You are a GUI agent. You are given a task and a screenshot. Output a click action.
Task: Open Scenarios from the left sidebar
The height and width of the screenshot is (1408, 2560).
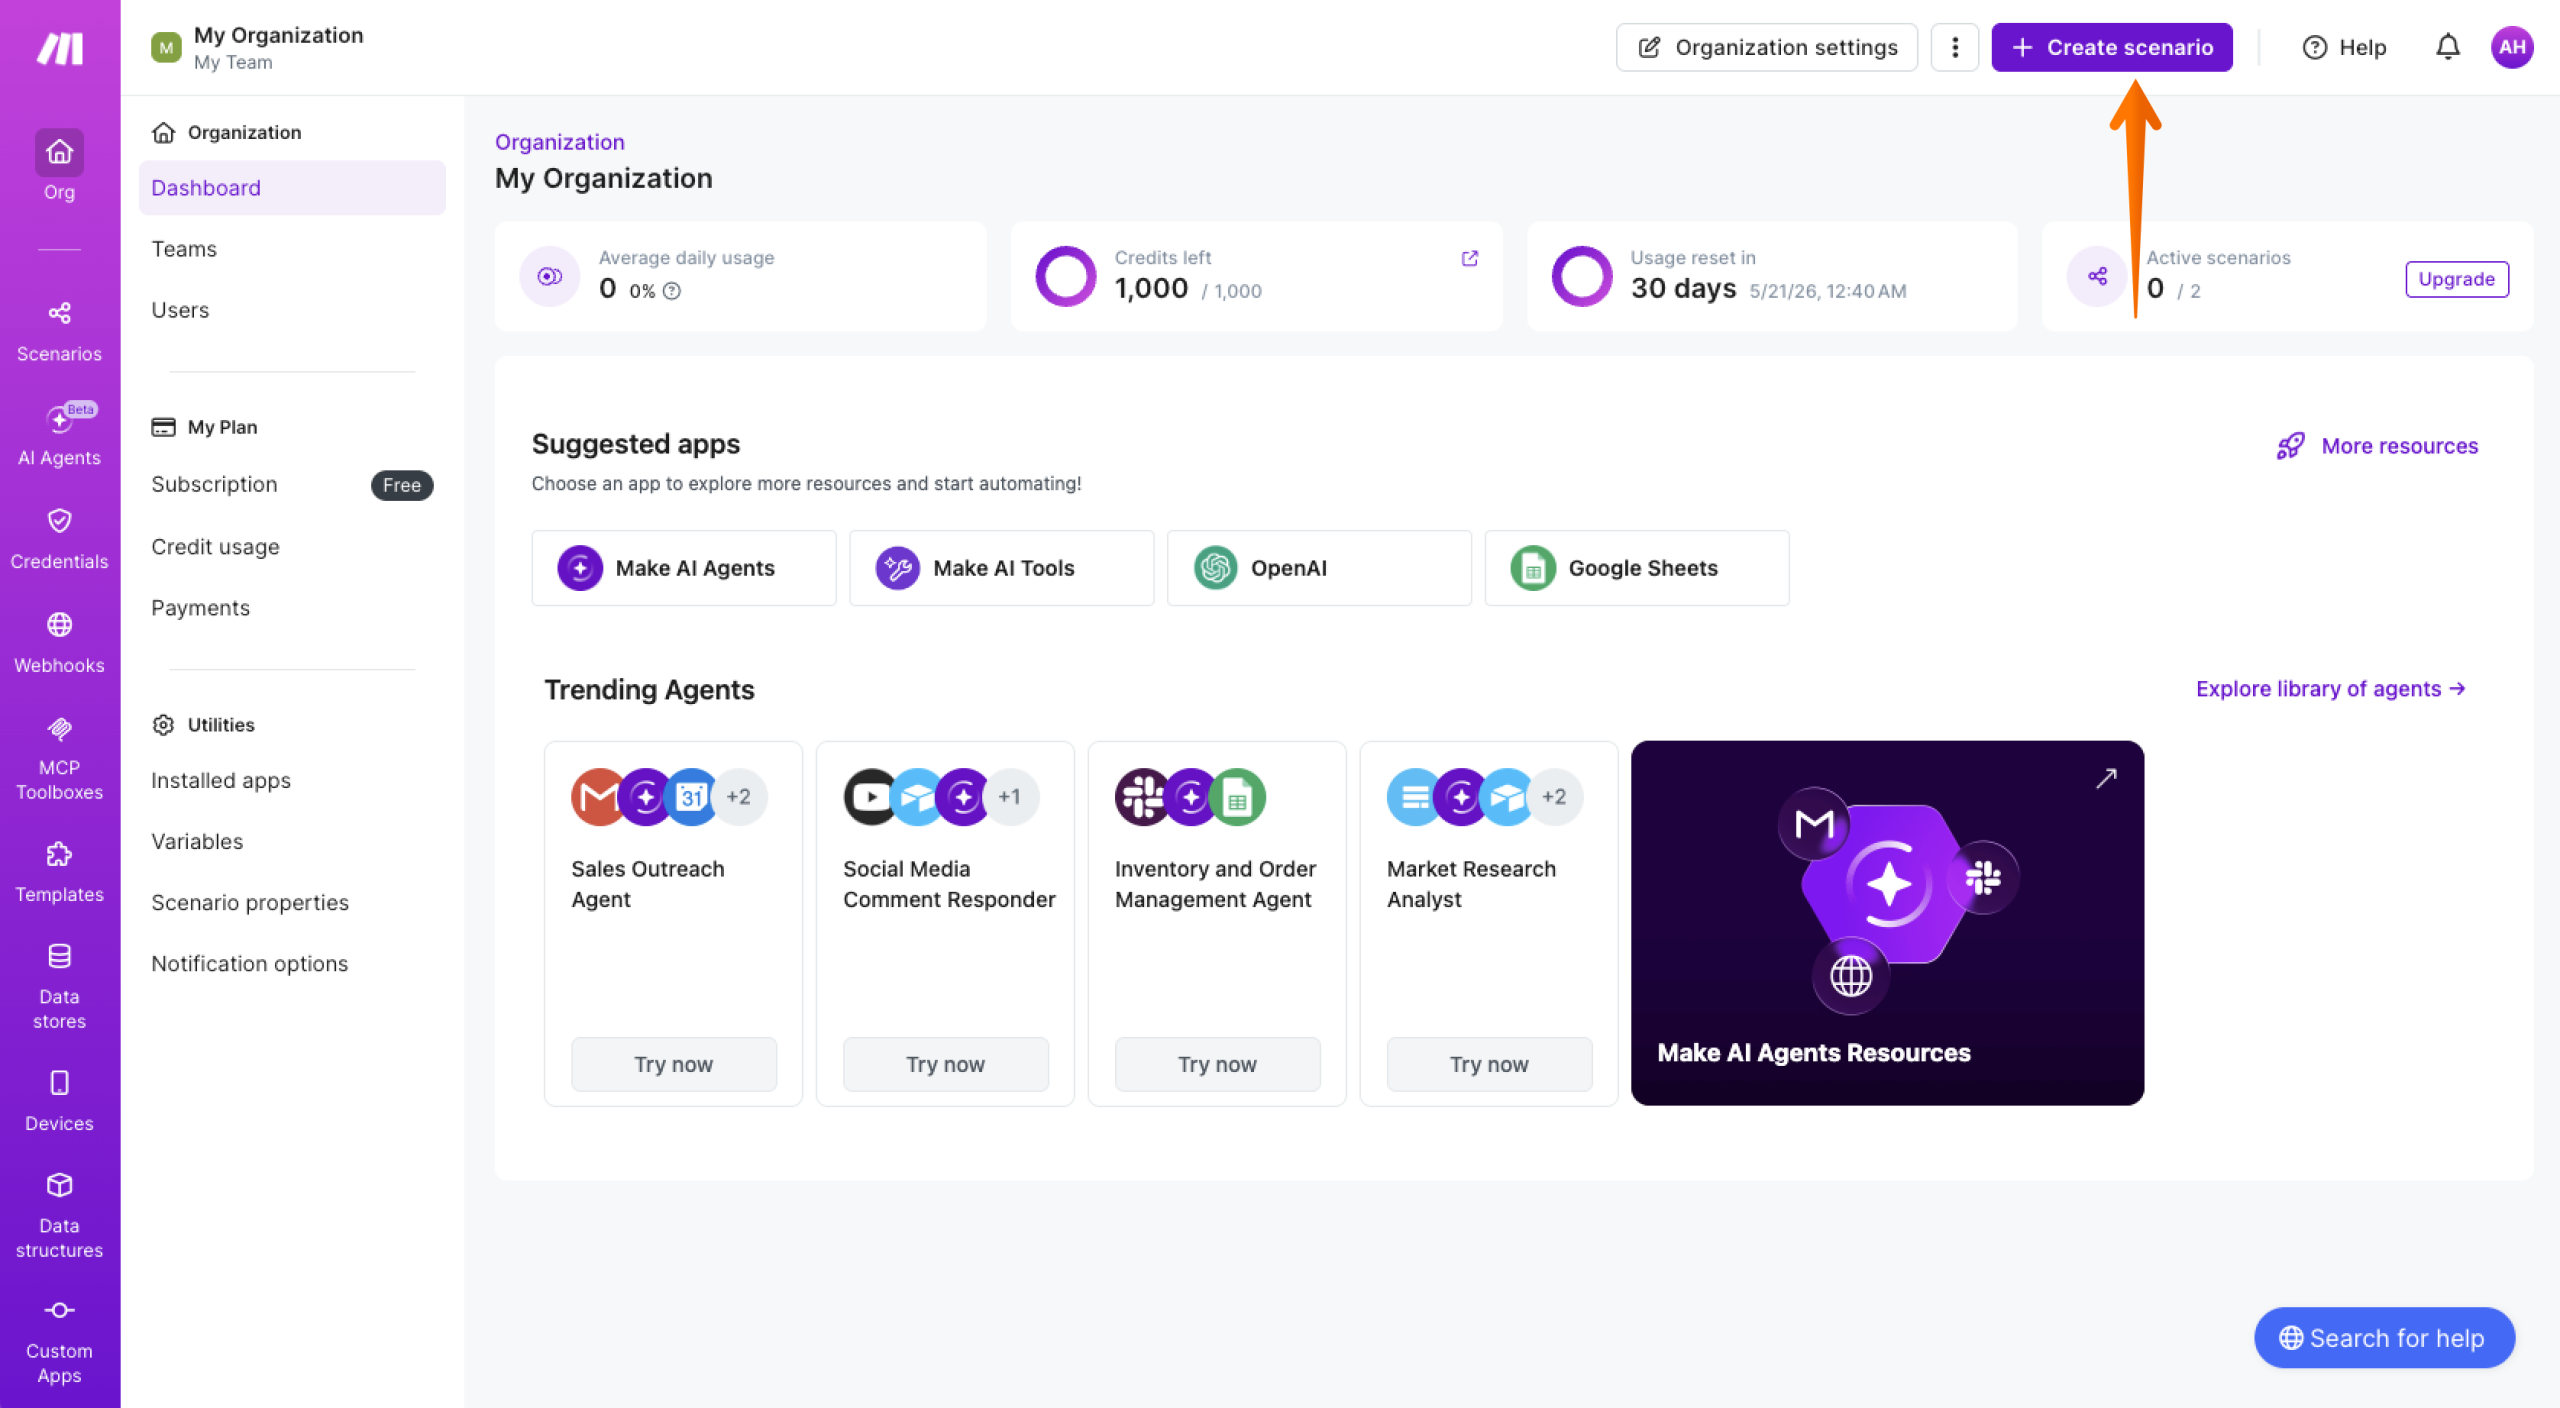(59, 331)
